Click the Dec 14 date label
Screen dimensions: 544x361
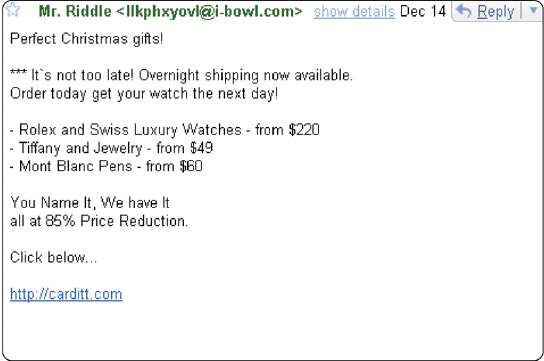tap(423, 11)
